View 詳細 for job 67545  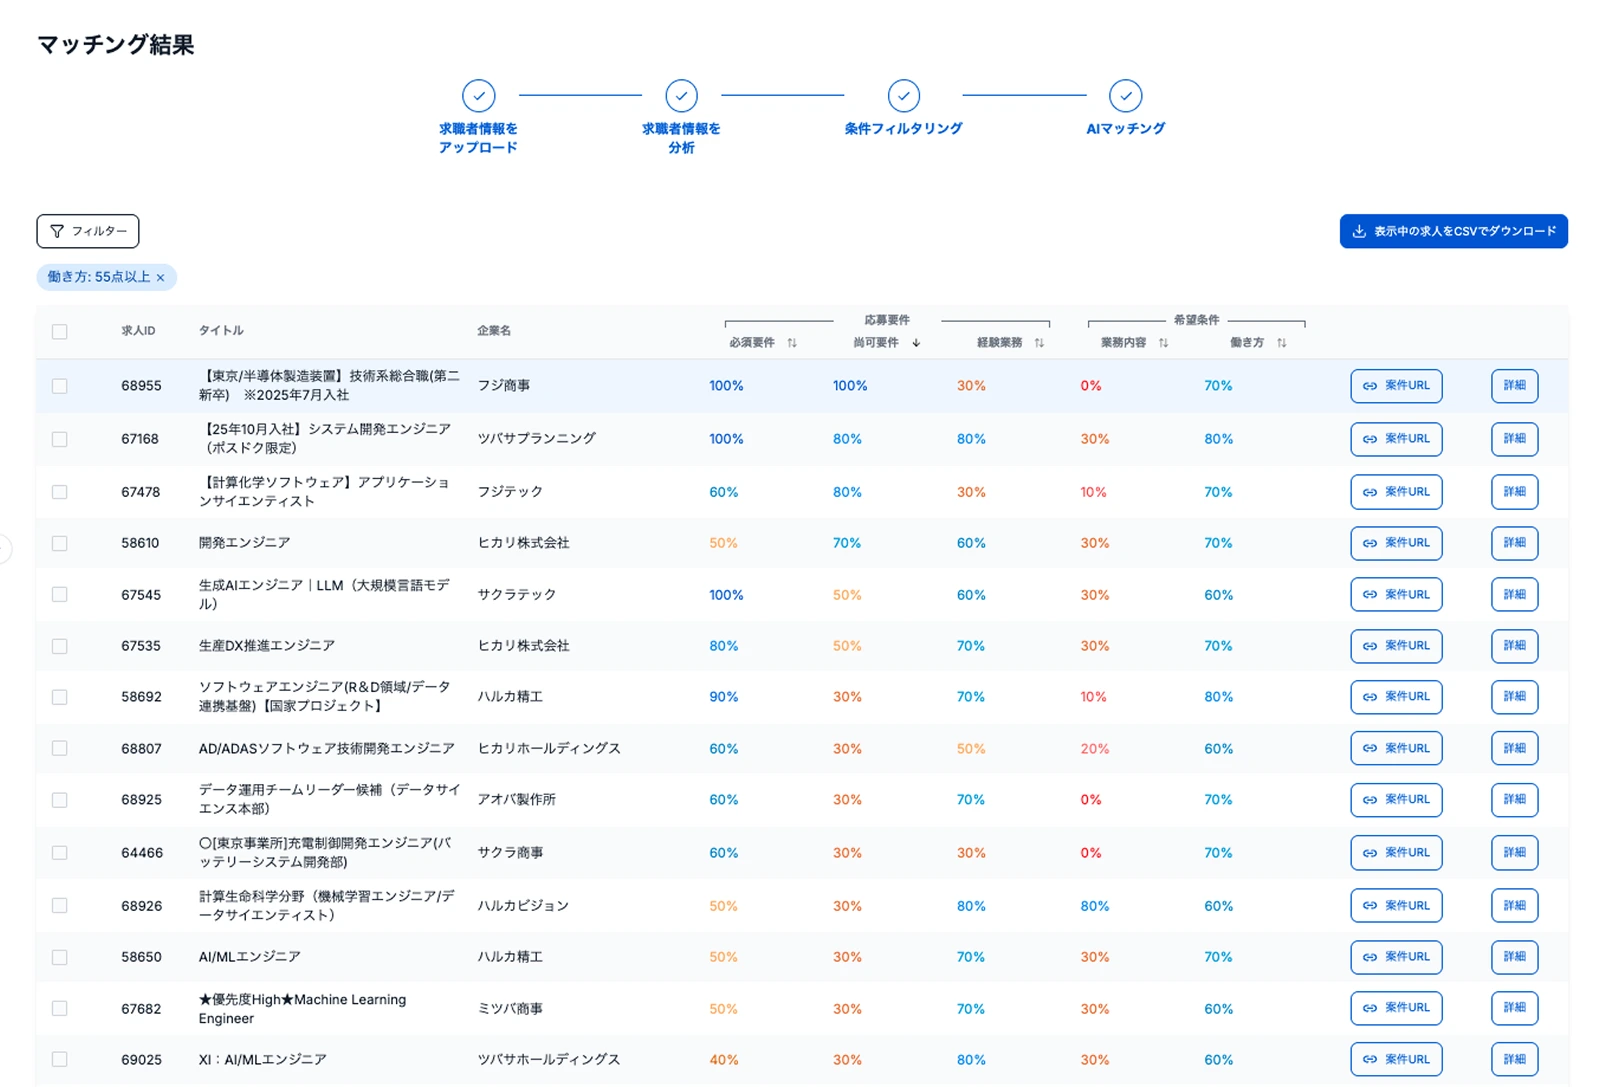point(1515,595)
